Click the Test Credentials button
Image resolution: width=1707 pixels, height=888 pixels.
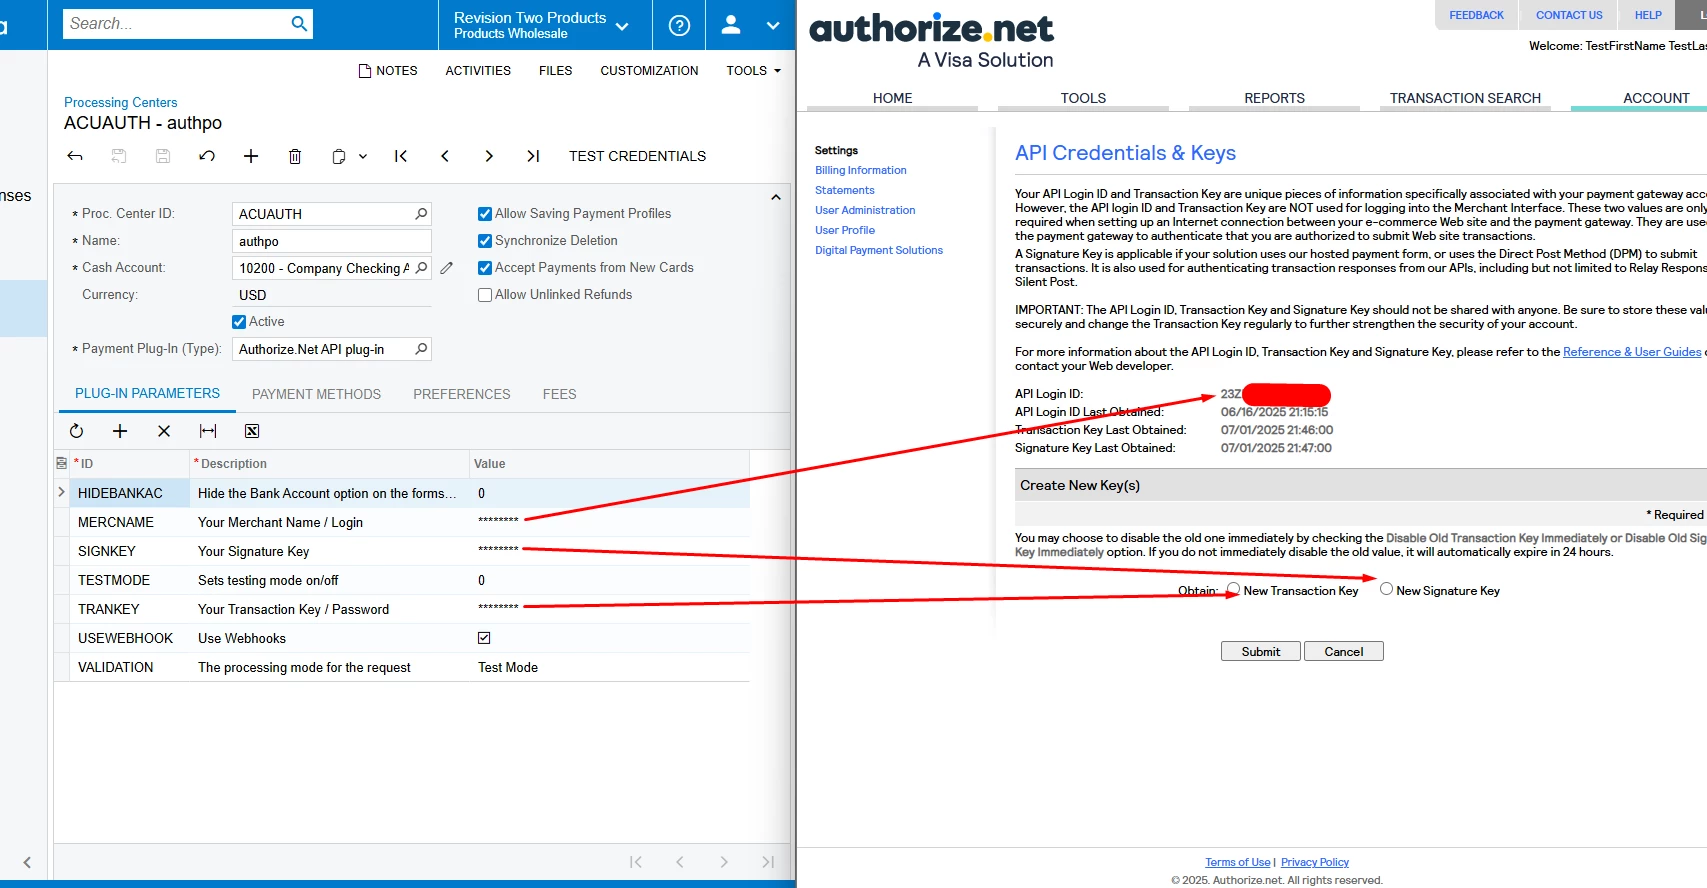[x=637, y=156]
